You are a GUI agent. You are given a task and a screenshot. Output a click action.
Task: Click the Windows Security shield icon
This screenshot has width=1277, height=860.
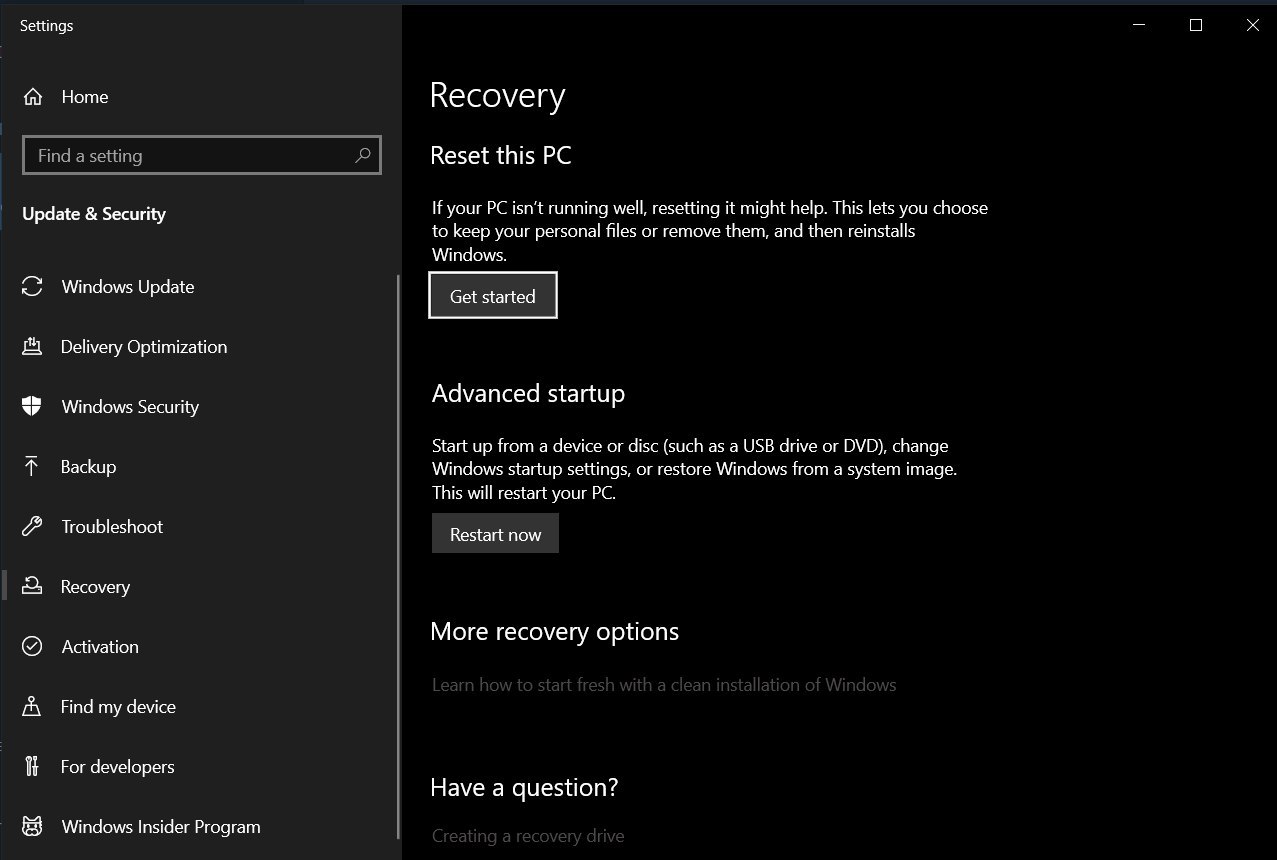32,407
